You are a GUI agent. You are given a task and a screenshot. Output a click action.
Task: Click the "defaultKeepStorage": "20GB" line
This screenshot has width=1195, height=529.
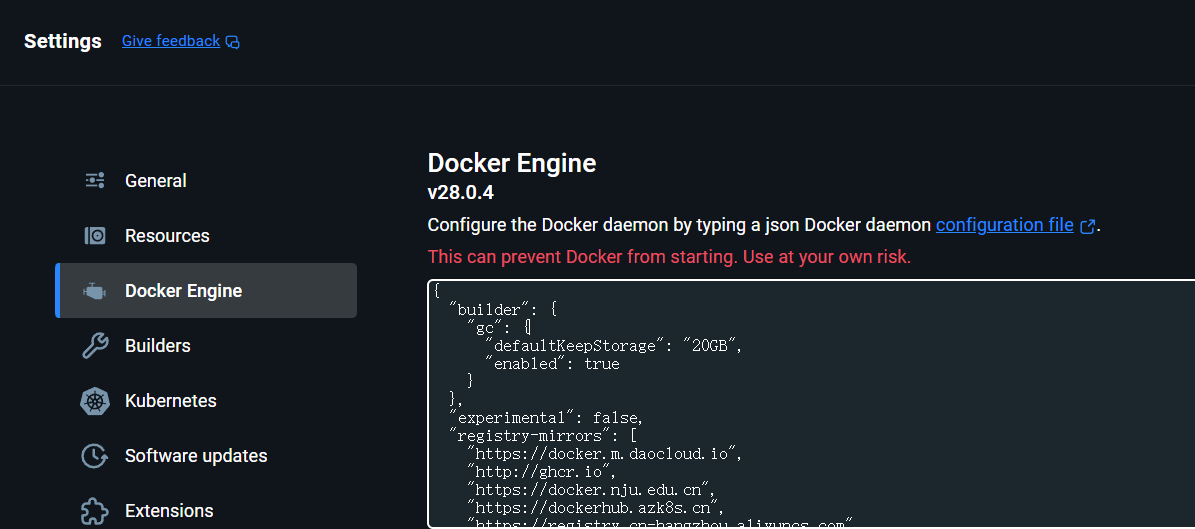coord(613,346)
